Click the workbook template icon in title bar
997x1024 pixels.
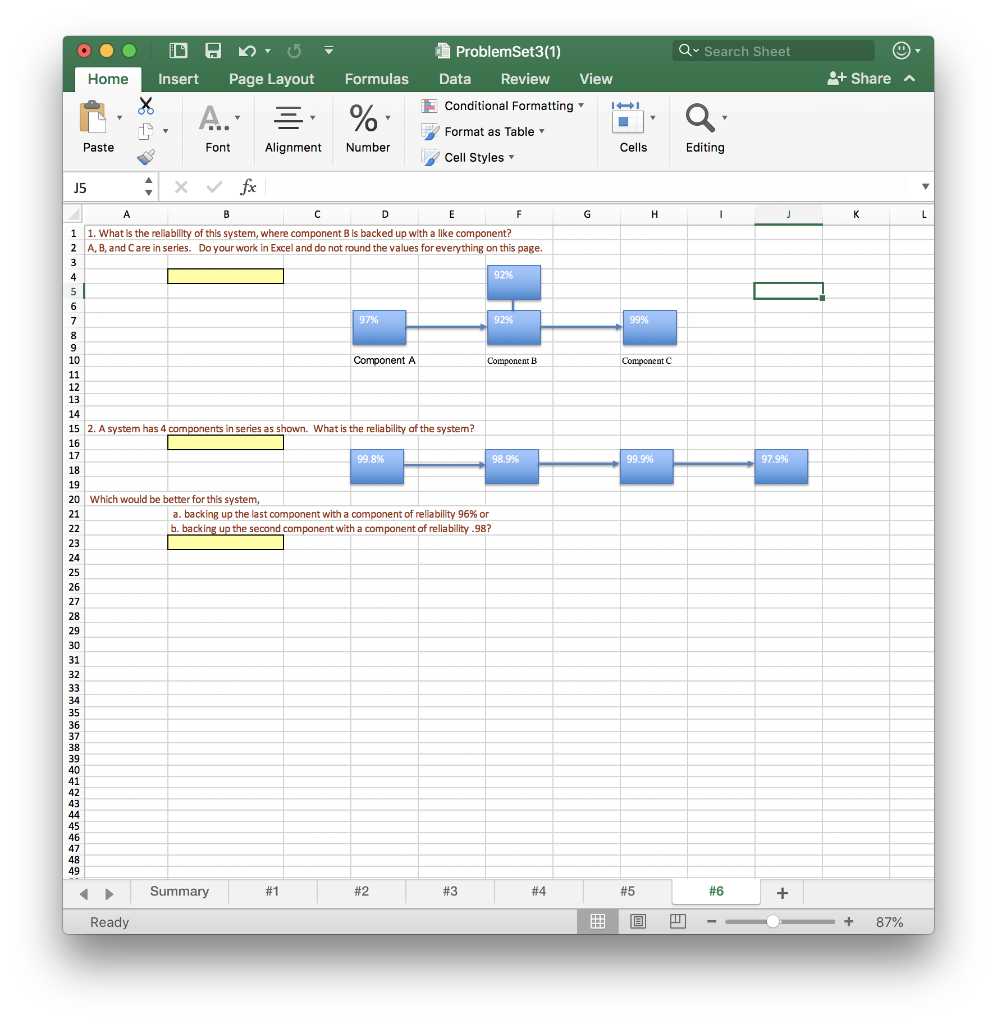point(178,51)
